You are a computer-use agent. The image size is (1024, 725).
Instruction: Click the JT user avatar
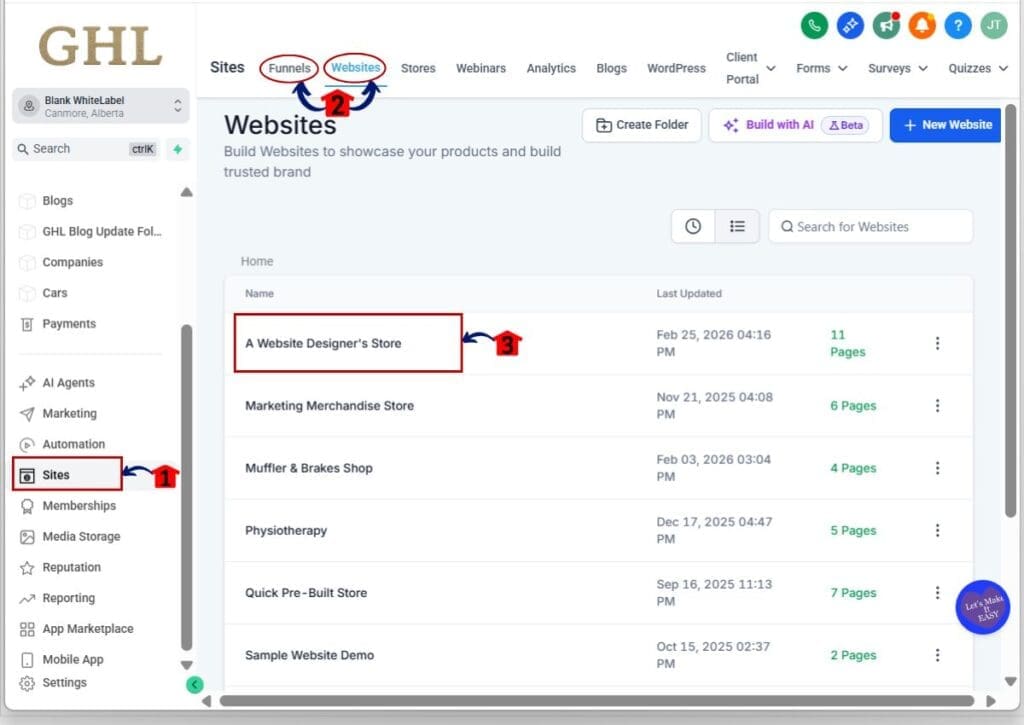pyautogui.click(x=993, y=25)
